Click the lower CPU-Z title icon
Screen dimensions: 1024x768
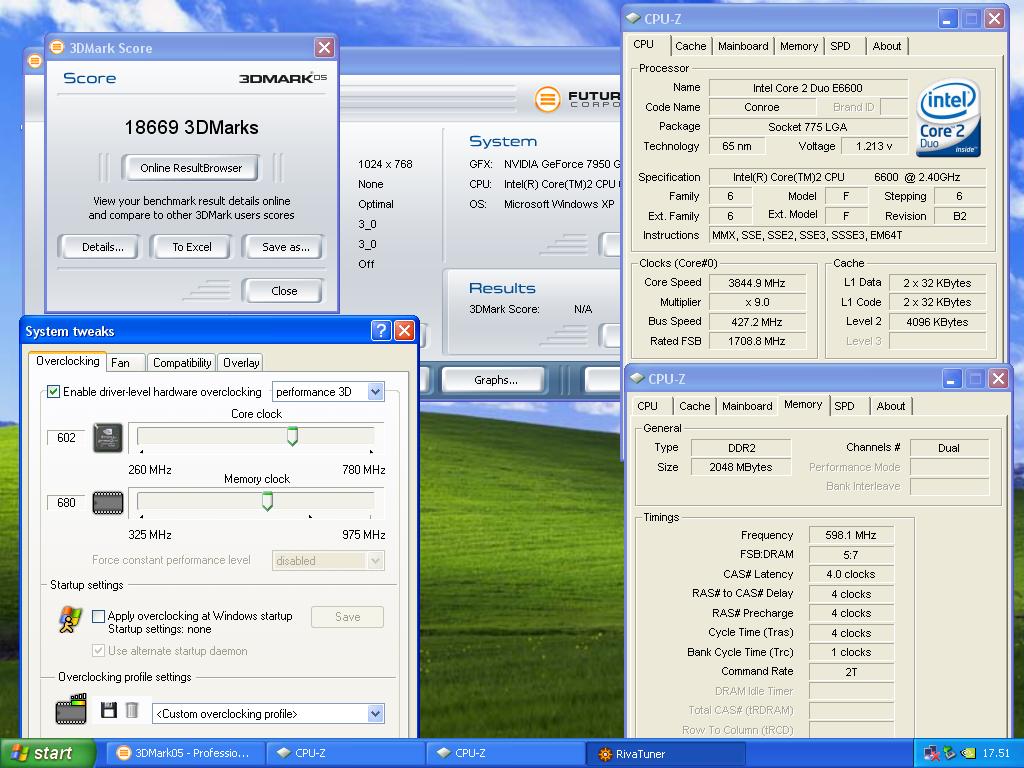click(x=637, y=379)
